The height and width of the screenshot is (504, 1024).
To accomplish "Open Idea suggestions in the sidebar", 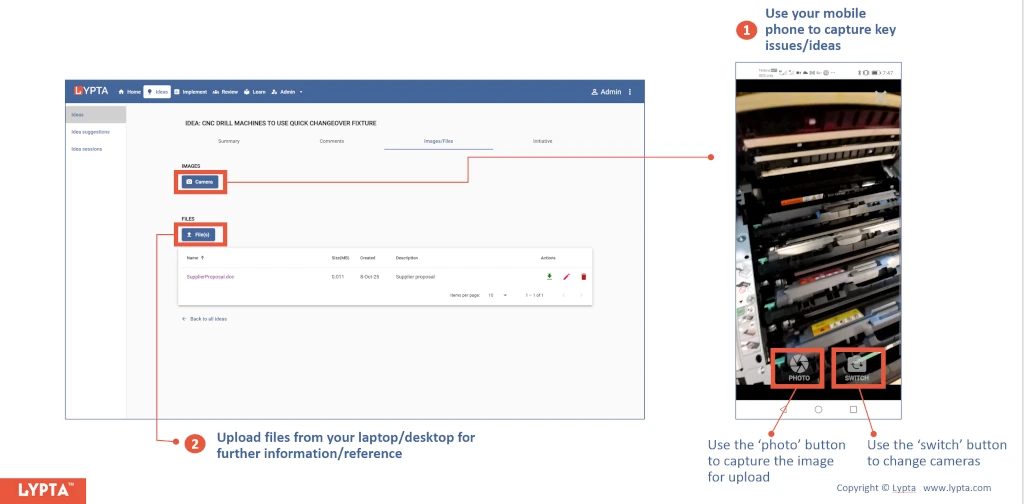I will pos(91,132).
